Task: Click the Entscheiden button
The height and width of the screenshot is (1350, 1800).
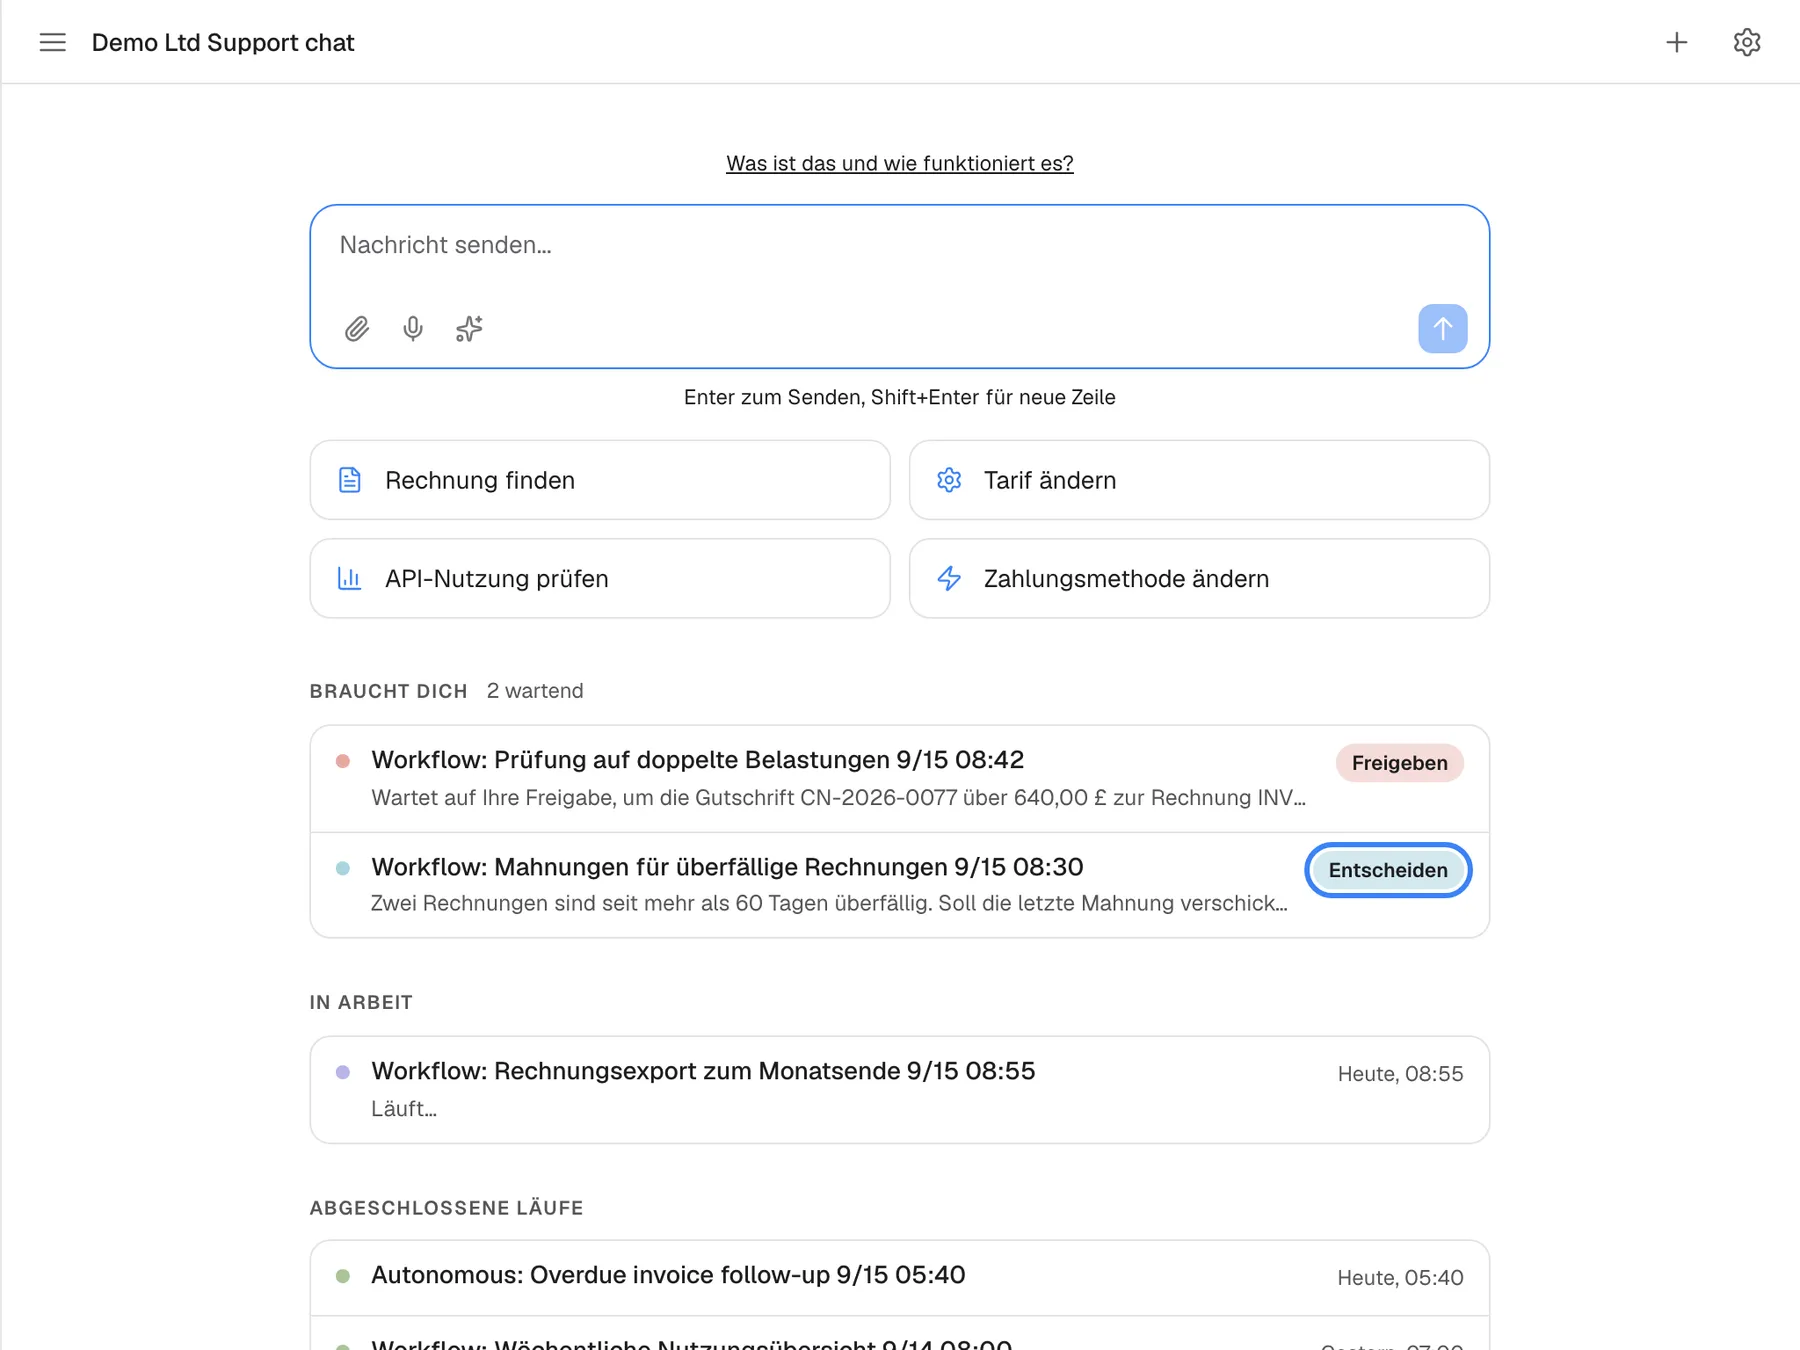Action: (x=1387, y=870)
